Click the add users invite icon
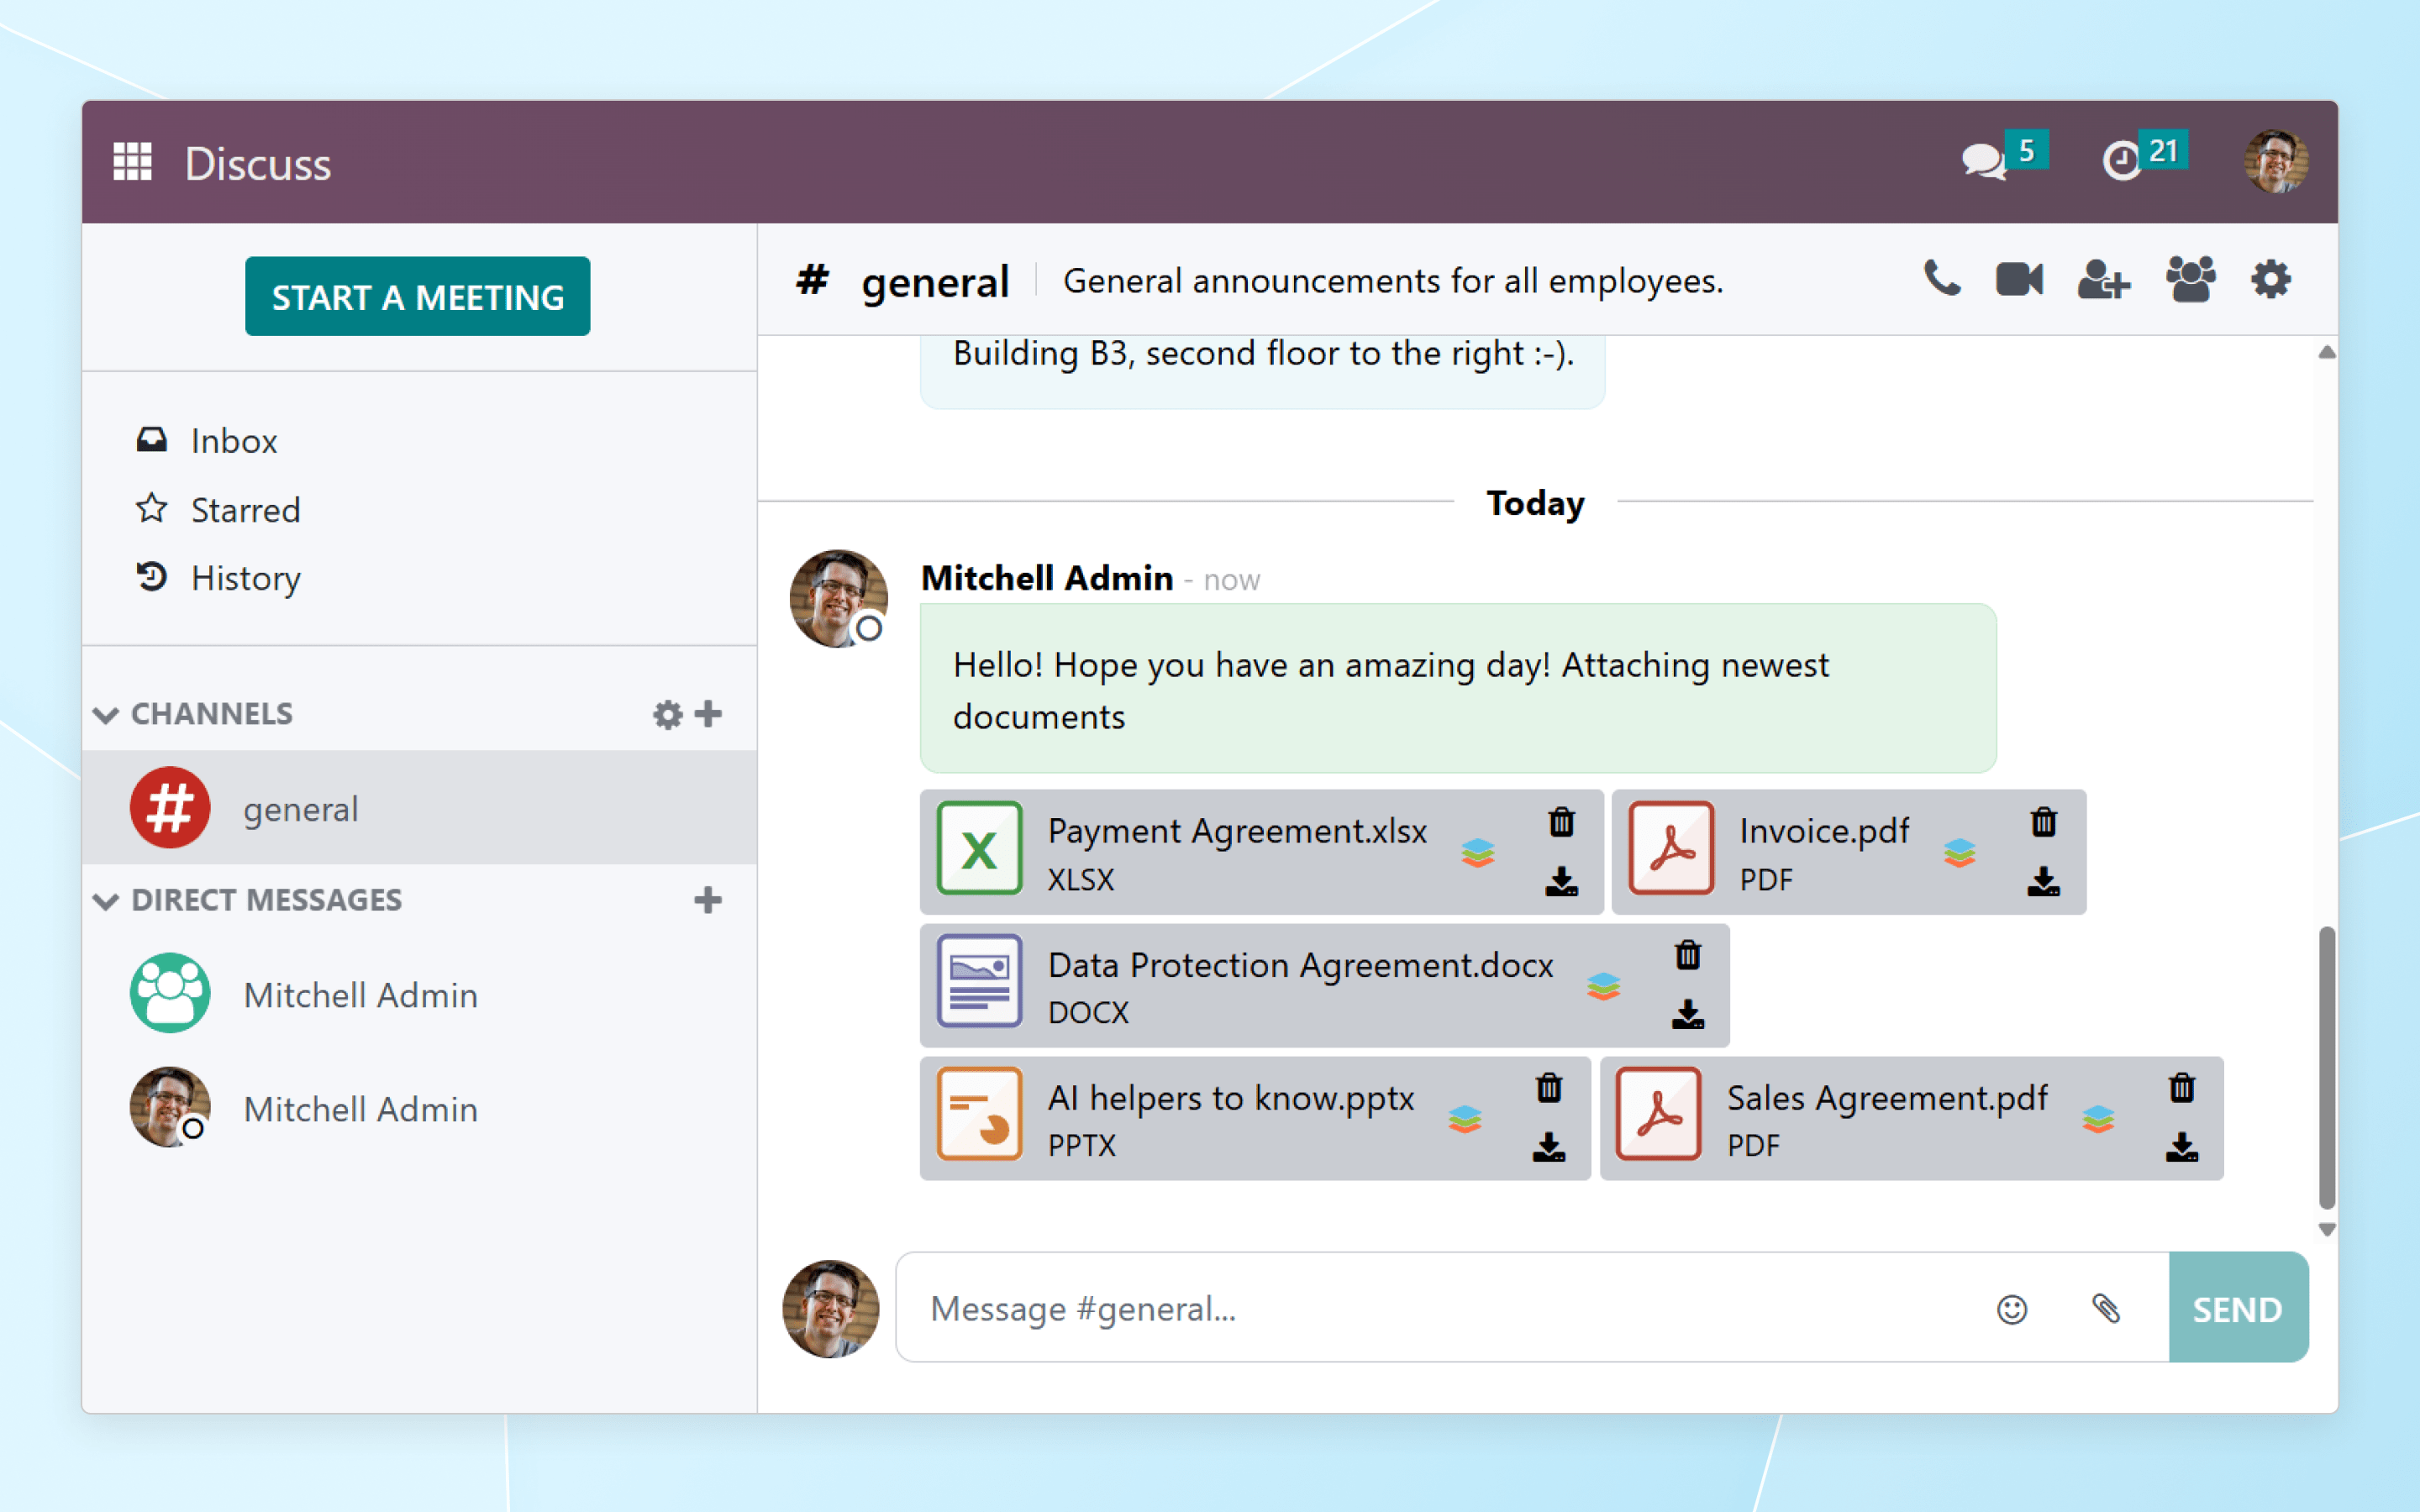This screenshot has width=2420, height=1512. click(x=2103, y=279)
